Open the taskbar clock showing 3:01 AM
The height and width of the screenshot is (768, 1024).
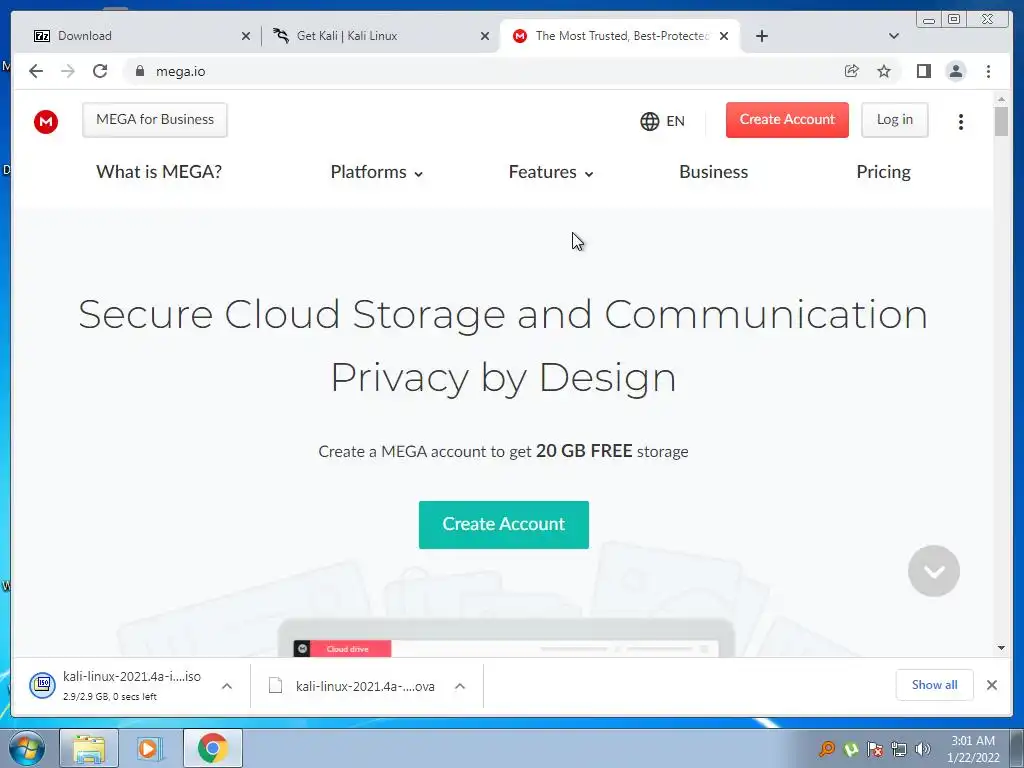pos(973,749)
